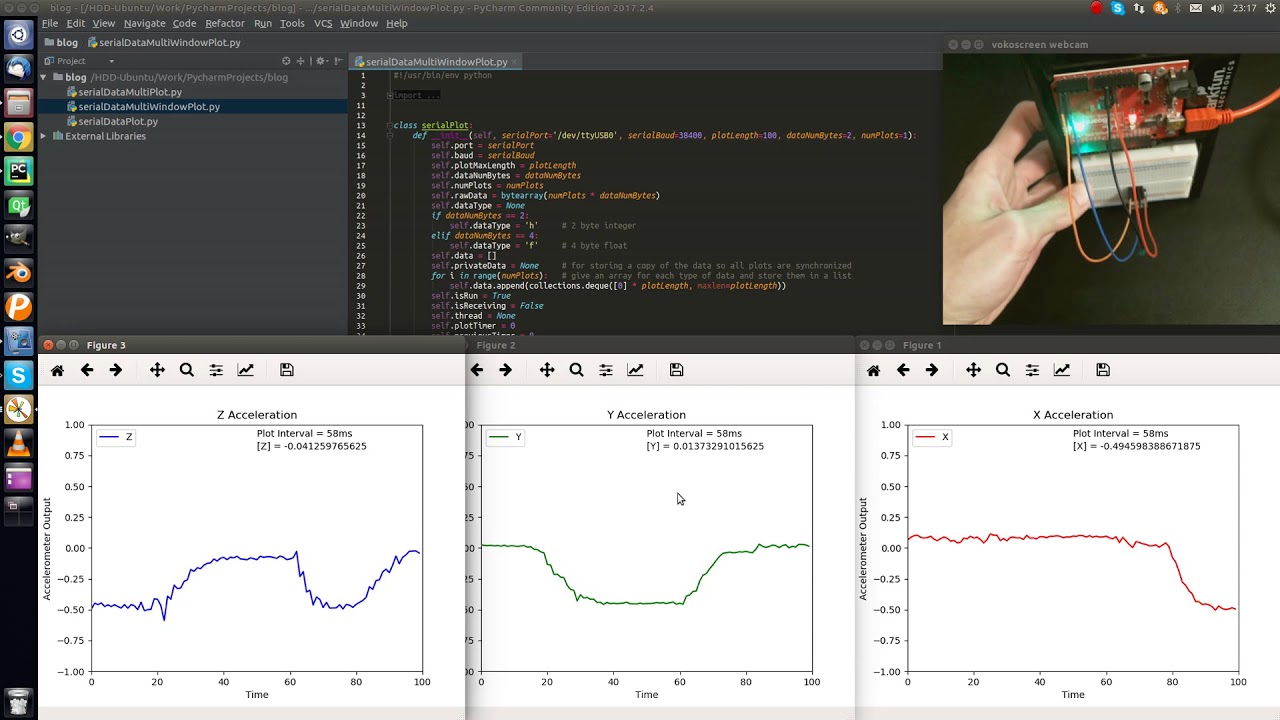This screenshot has height=720, width=1280.
Task: Open Configure subplots in Figure 1
Action: coord(1032,370)
